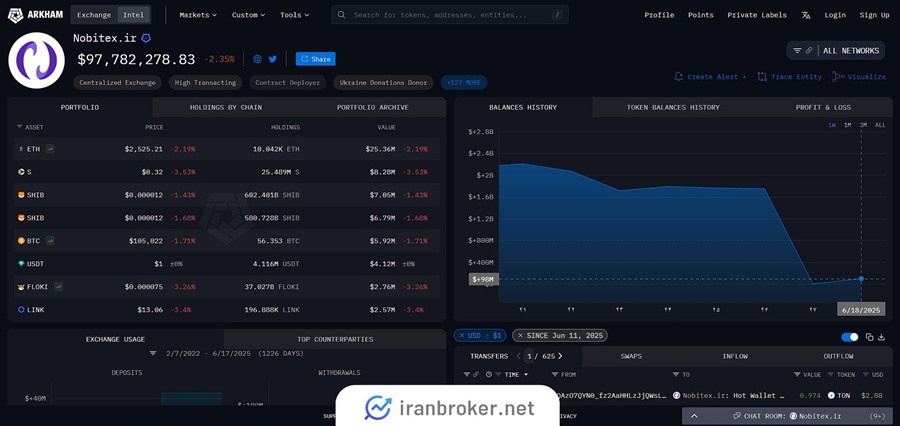Screen dimensions: 900x426
Task: Click the TO column filter icon
Action: [676, 375]
